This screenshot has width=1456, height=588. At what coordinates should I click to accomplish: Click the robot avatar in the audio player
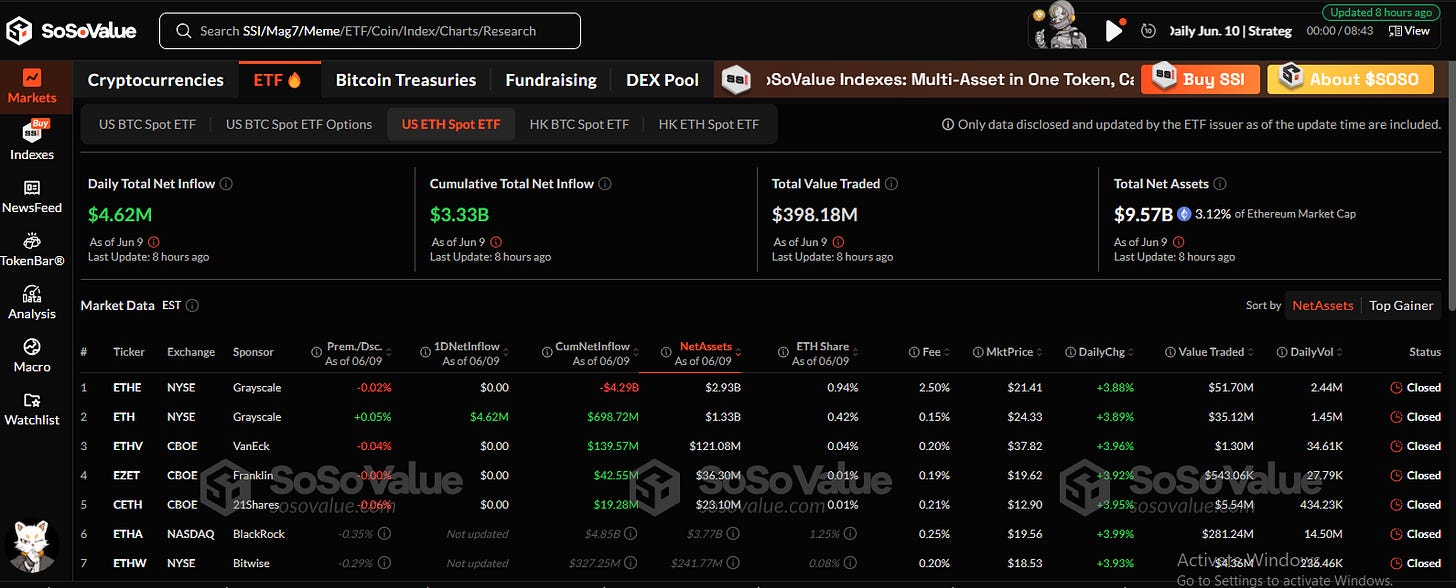tap(1060, 27)
